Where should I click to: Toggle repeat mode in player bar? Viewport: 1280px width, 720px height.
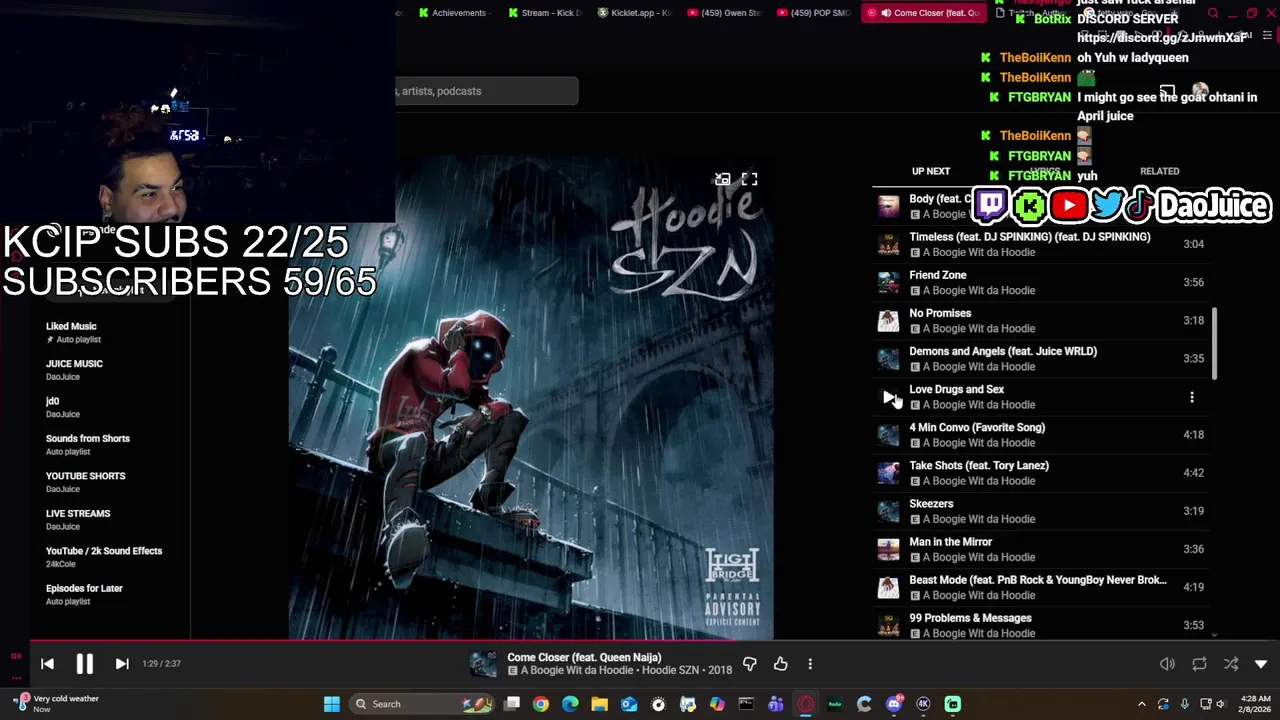tap(1199, 664)
